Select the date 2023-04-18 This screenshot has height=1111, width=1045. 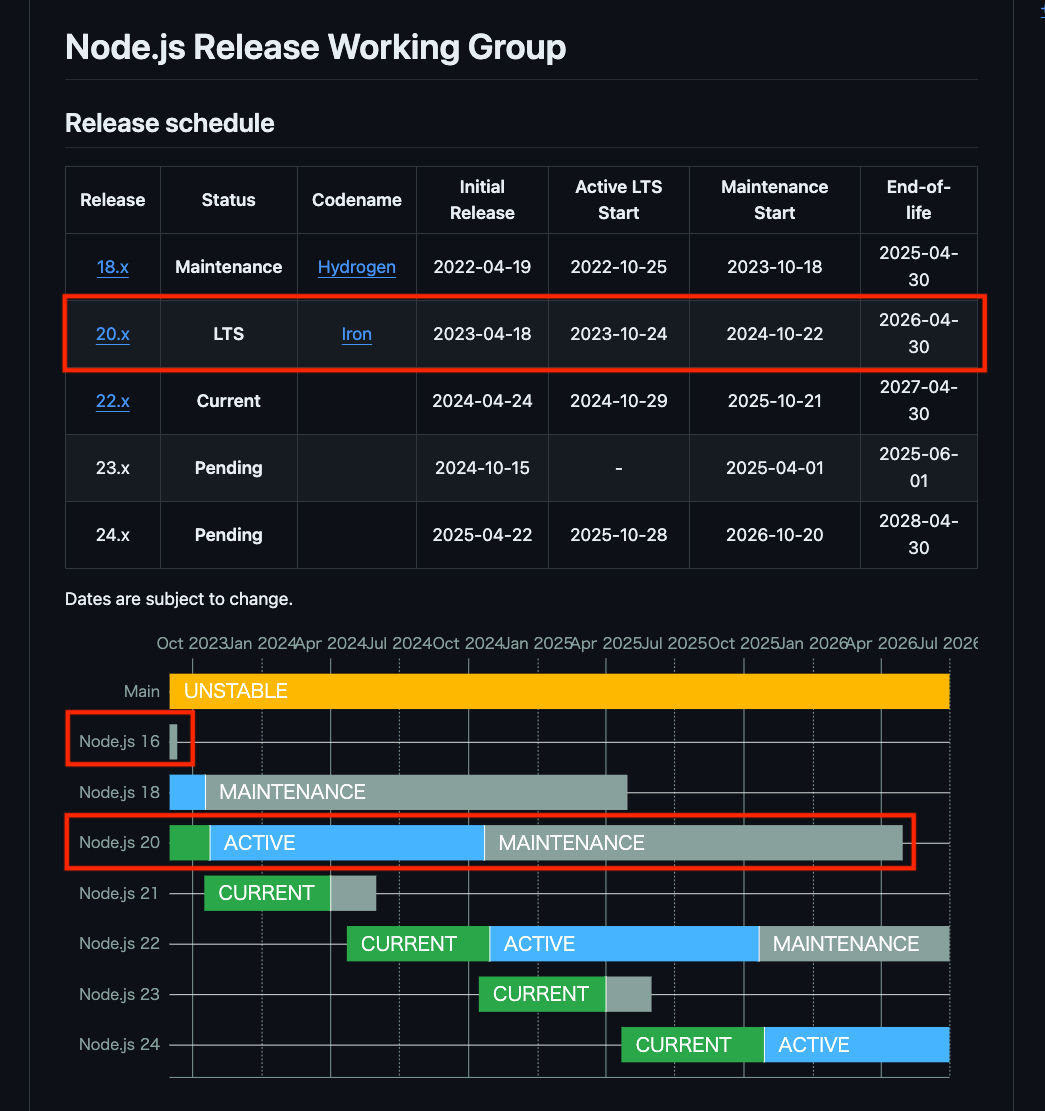tap(482, 334)
